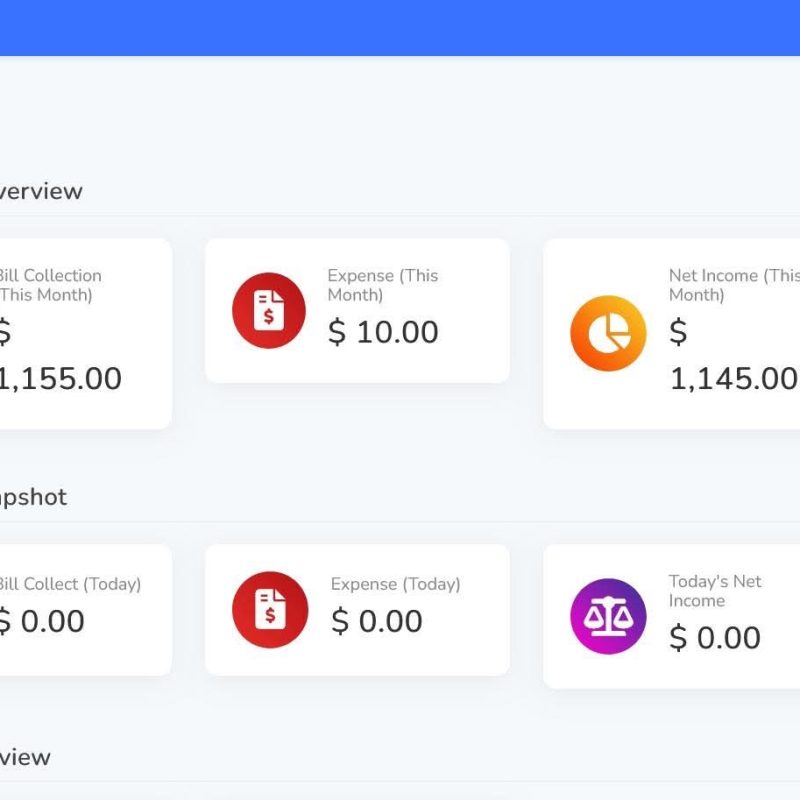Tap the Expense (Today) dollar receipt badge

click(x=268, y=610)
